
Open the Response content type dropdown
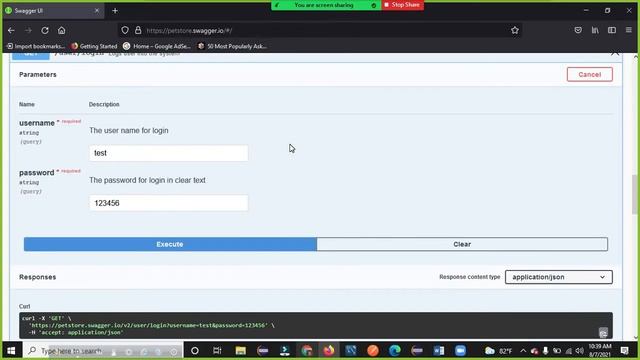tap(558, 277)
